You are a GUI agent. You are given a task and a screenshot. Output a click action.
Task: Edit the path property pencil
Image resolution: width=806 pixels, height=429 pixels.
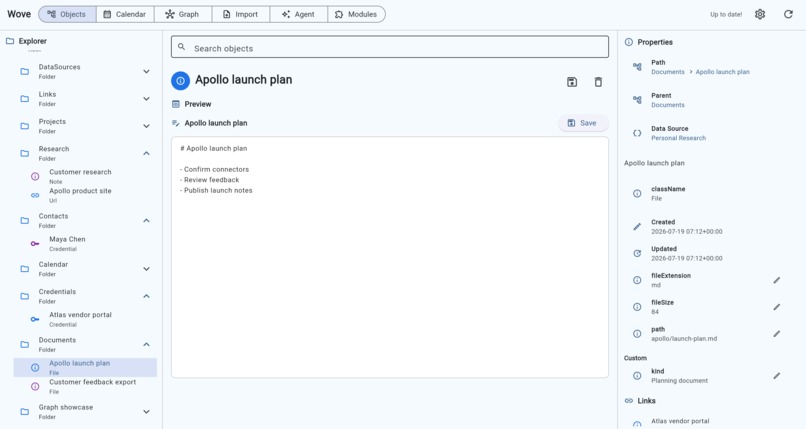(x=777, y=333)
